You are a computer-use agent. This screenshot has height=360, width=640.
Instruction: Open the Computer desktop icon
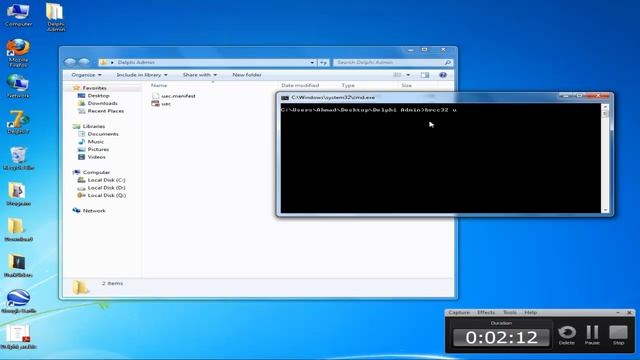coord(18,14)
